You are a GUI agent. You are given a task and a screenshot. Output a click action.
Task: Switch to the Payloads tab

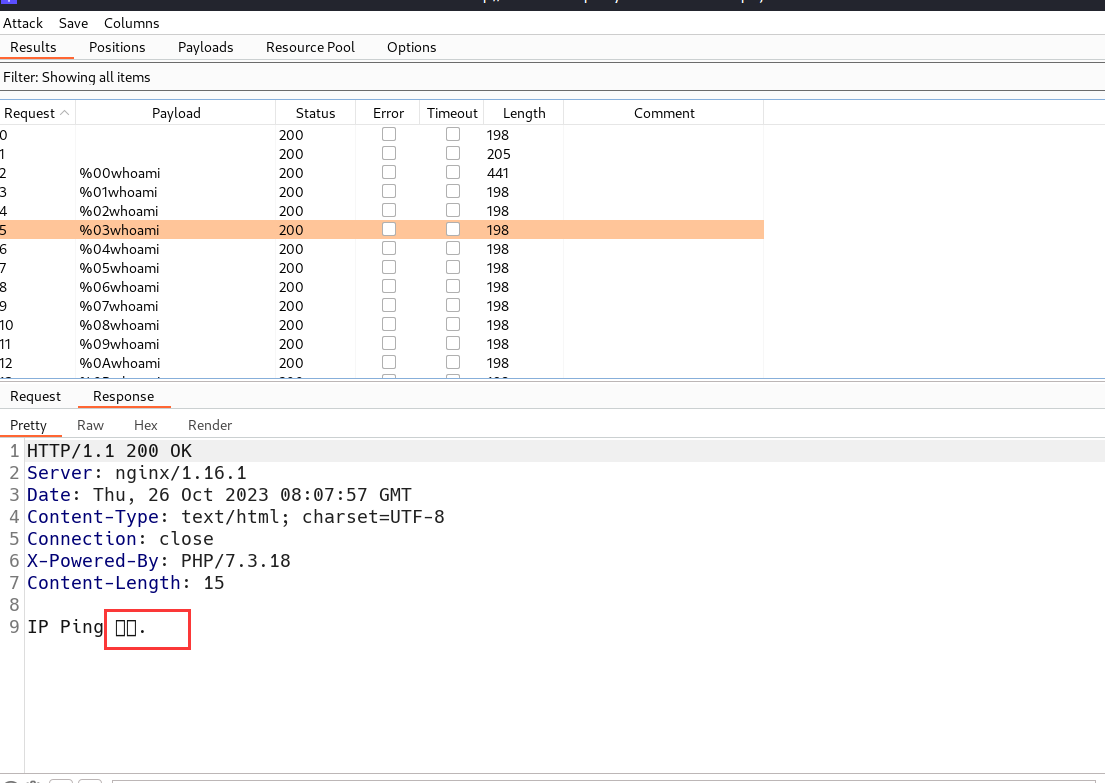click(x=206, y=47)
